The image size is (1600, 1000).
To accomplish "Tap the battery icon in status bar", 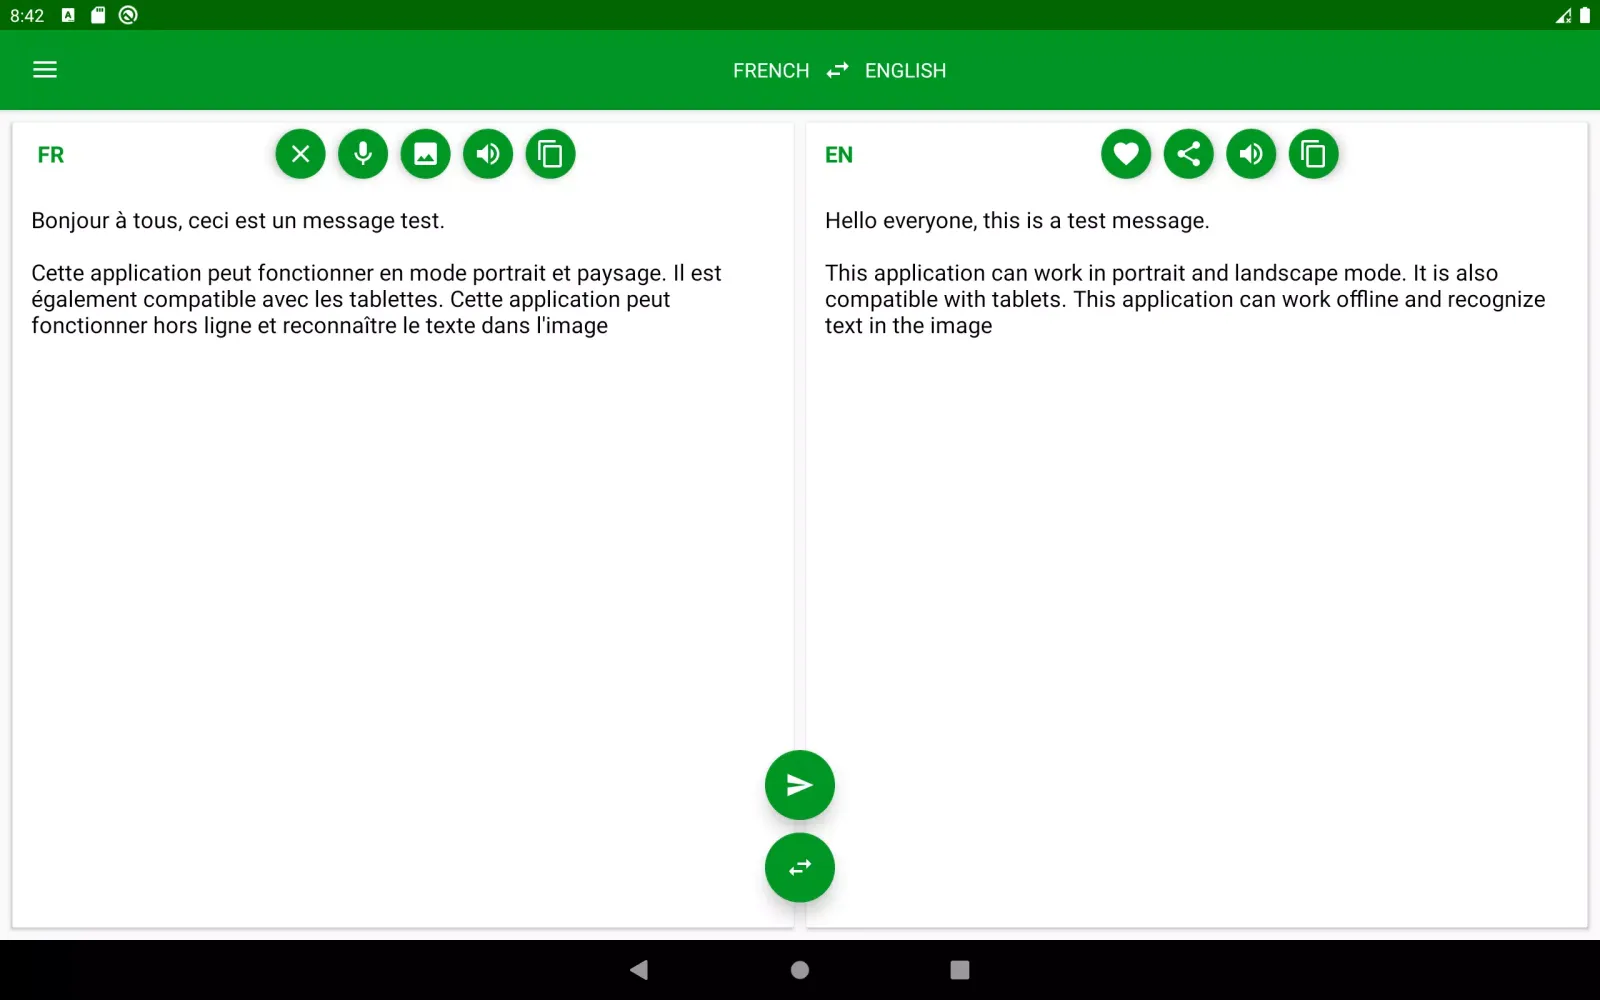I will (x=1585, y=15).
